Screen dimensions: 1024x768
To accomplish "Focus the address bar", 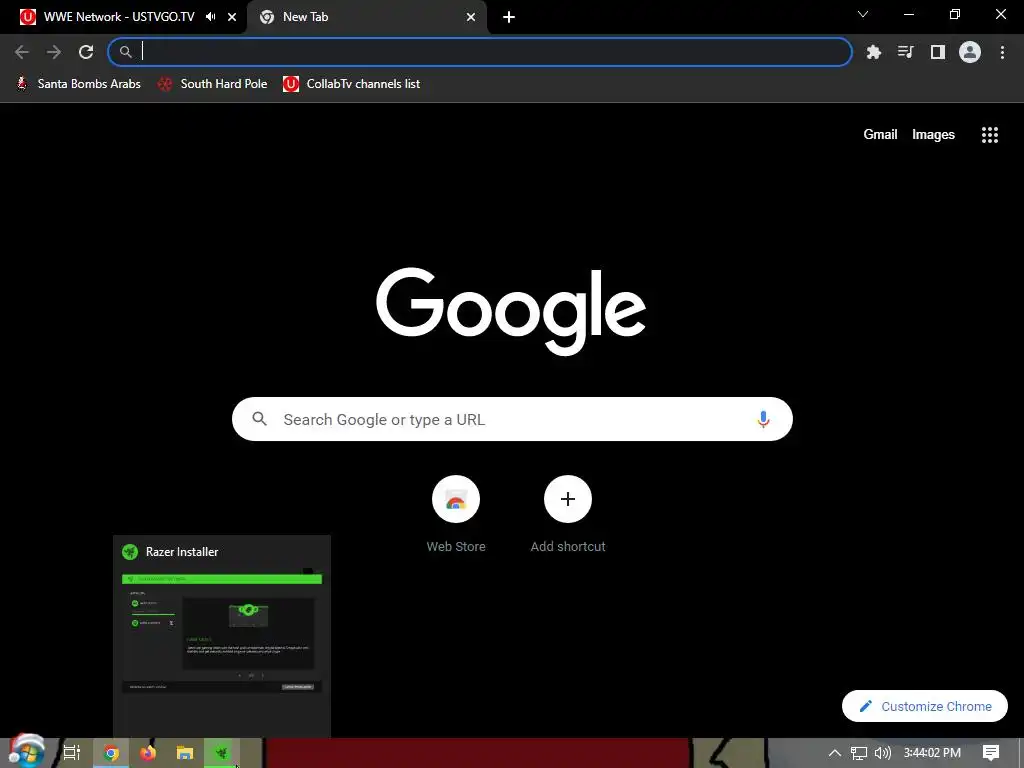I will point(480,52).
